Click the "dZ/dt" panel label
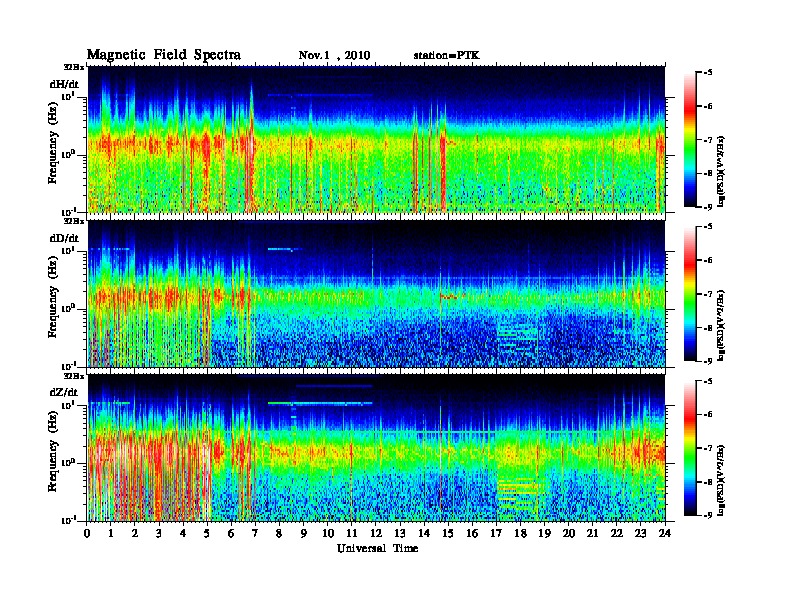 [64, 392]
